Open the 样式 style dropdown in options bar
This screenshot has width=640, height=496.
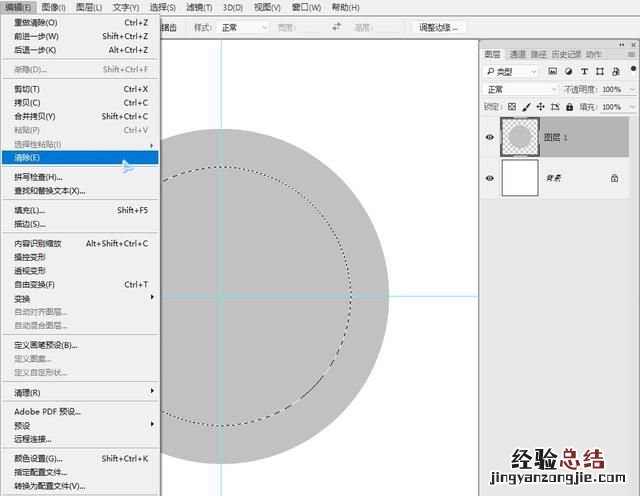pos(245,28)
